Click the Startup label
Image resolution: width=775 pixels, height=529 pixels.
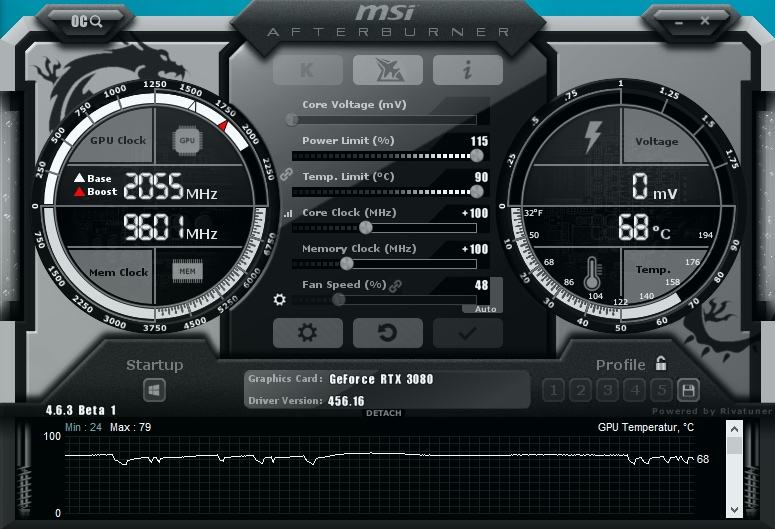tap(154, 365)
